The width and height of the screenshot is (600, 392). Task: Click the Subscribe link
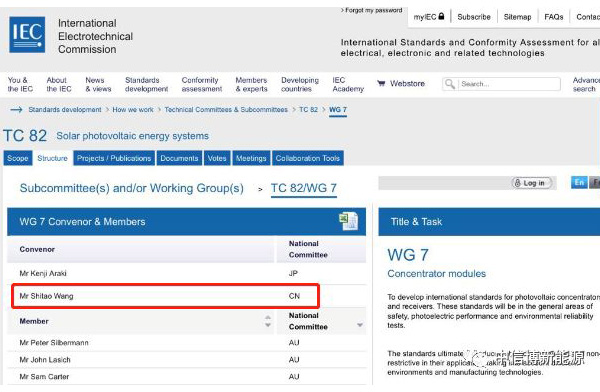point(474,17)
